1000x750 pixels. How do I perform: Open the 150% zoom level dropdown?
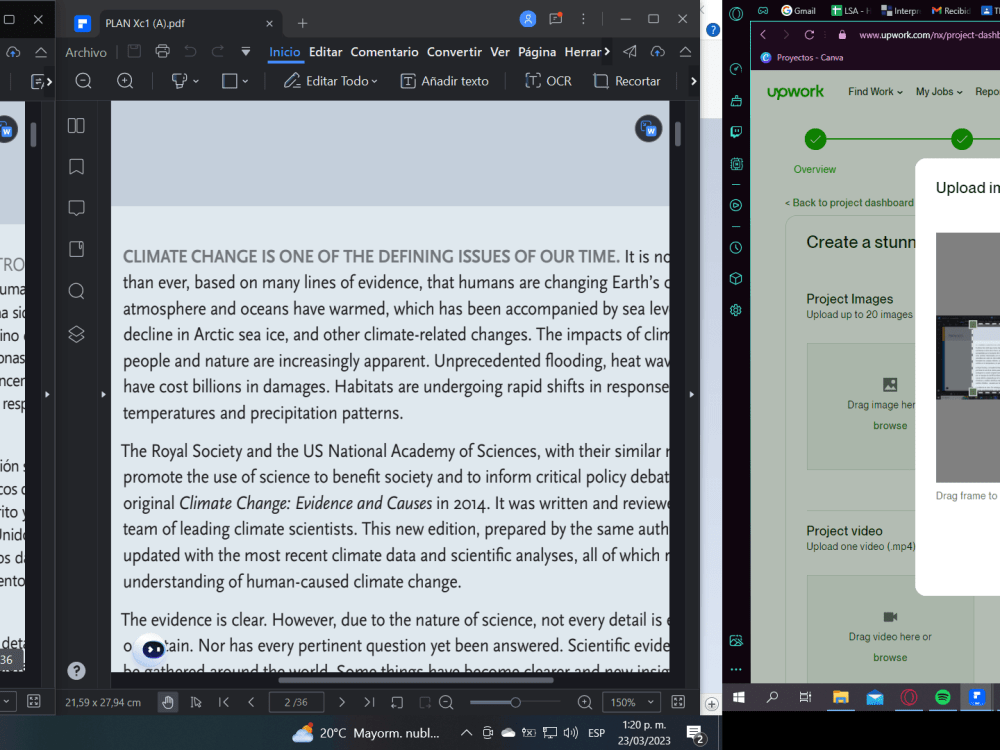click(x=631, y=702)
